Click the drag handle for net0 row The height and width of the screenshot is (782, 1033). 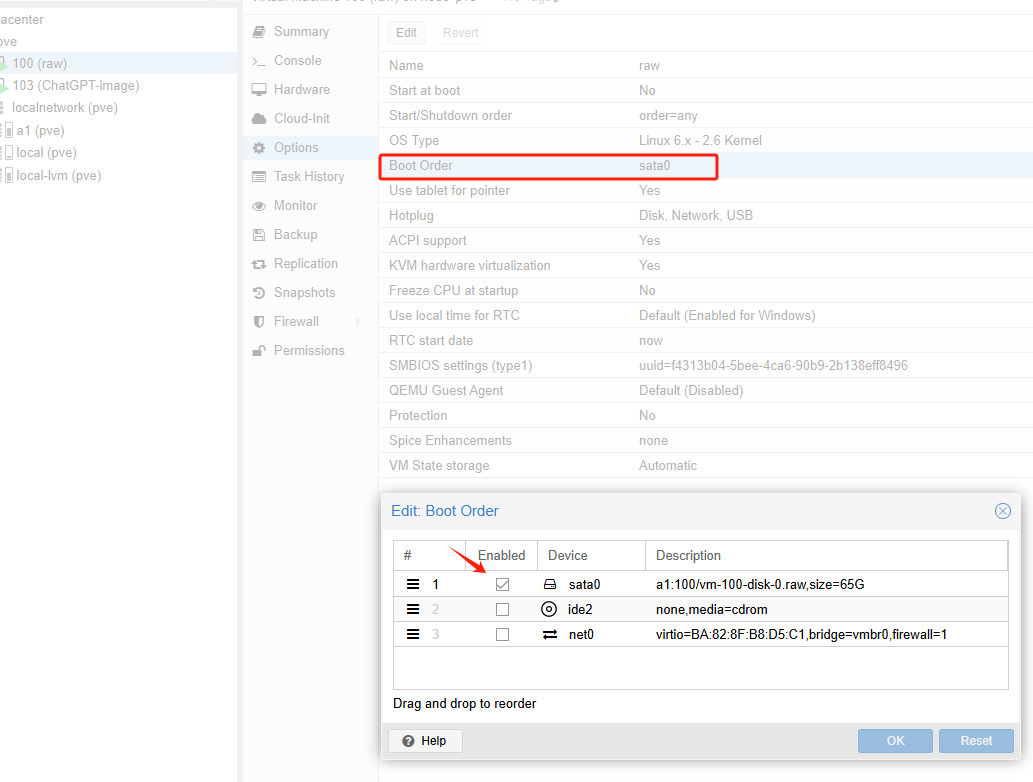click(413, 634)
